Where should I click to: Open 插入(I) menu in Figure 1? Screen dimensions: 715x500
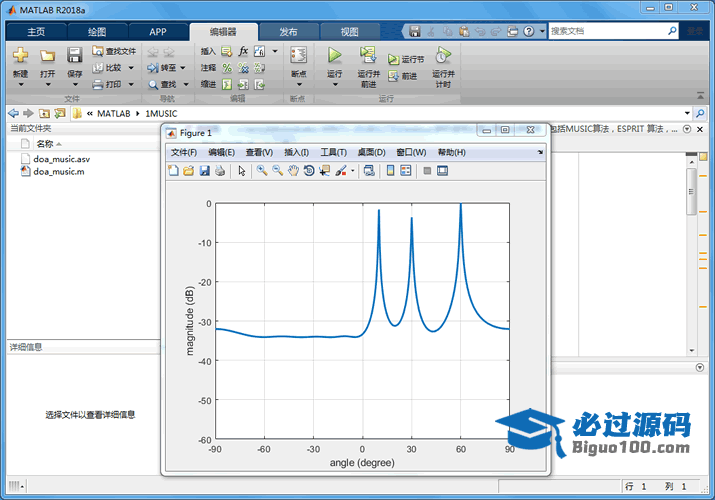click(296, 152)
